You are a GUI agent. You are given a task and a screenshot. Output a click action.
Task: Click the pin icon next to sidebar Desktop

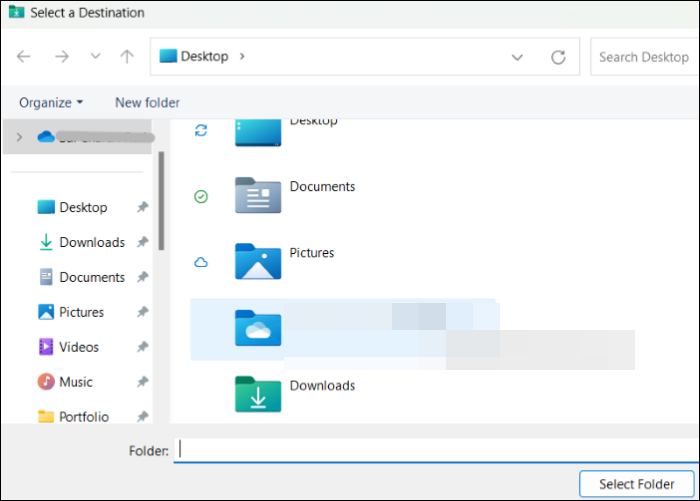[142, 207]
